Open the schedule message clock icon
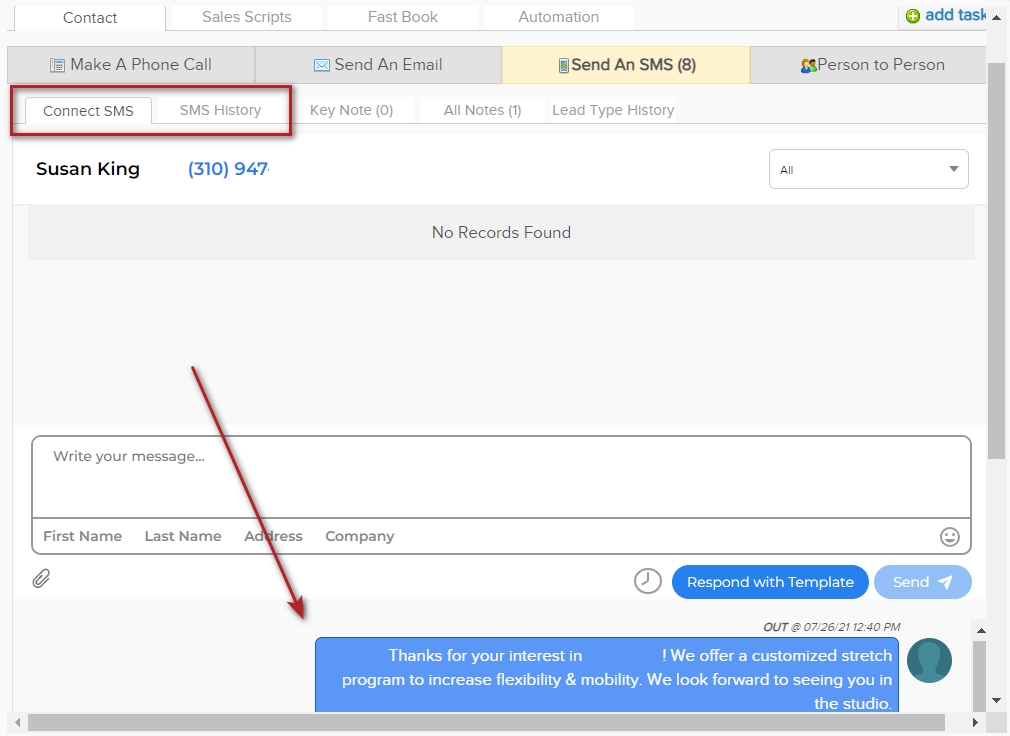 [647, 580]
